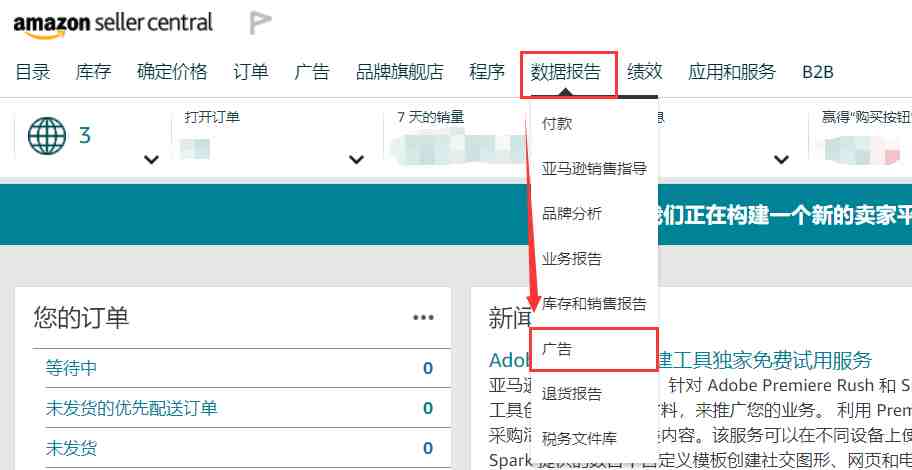Open the 绩效 menu
Image resolution: width=912 pixels, height=470 pixels.
coord(644,72)
